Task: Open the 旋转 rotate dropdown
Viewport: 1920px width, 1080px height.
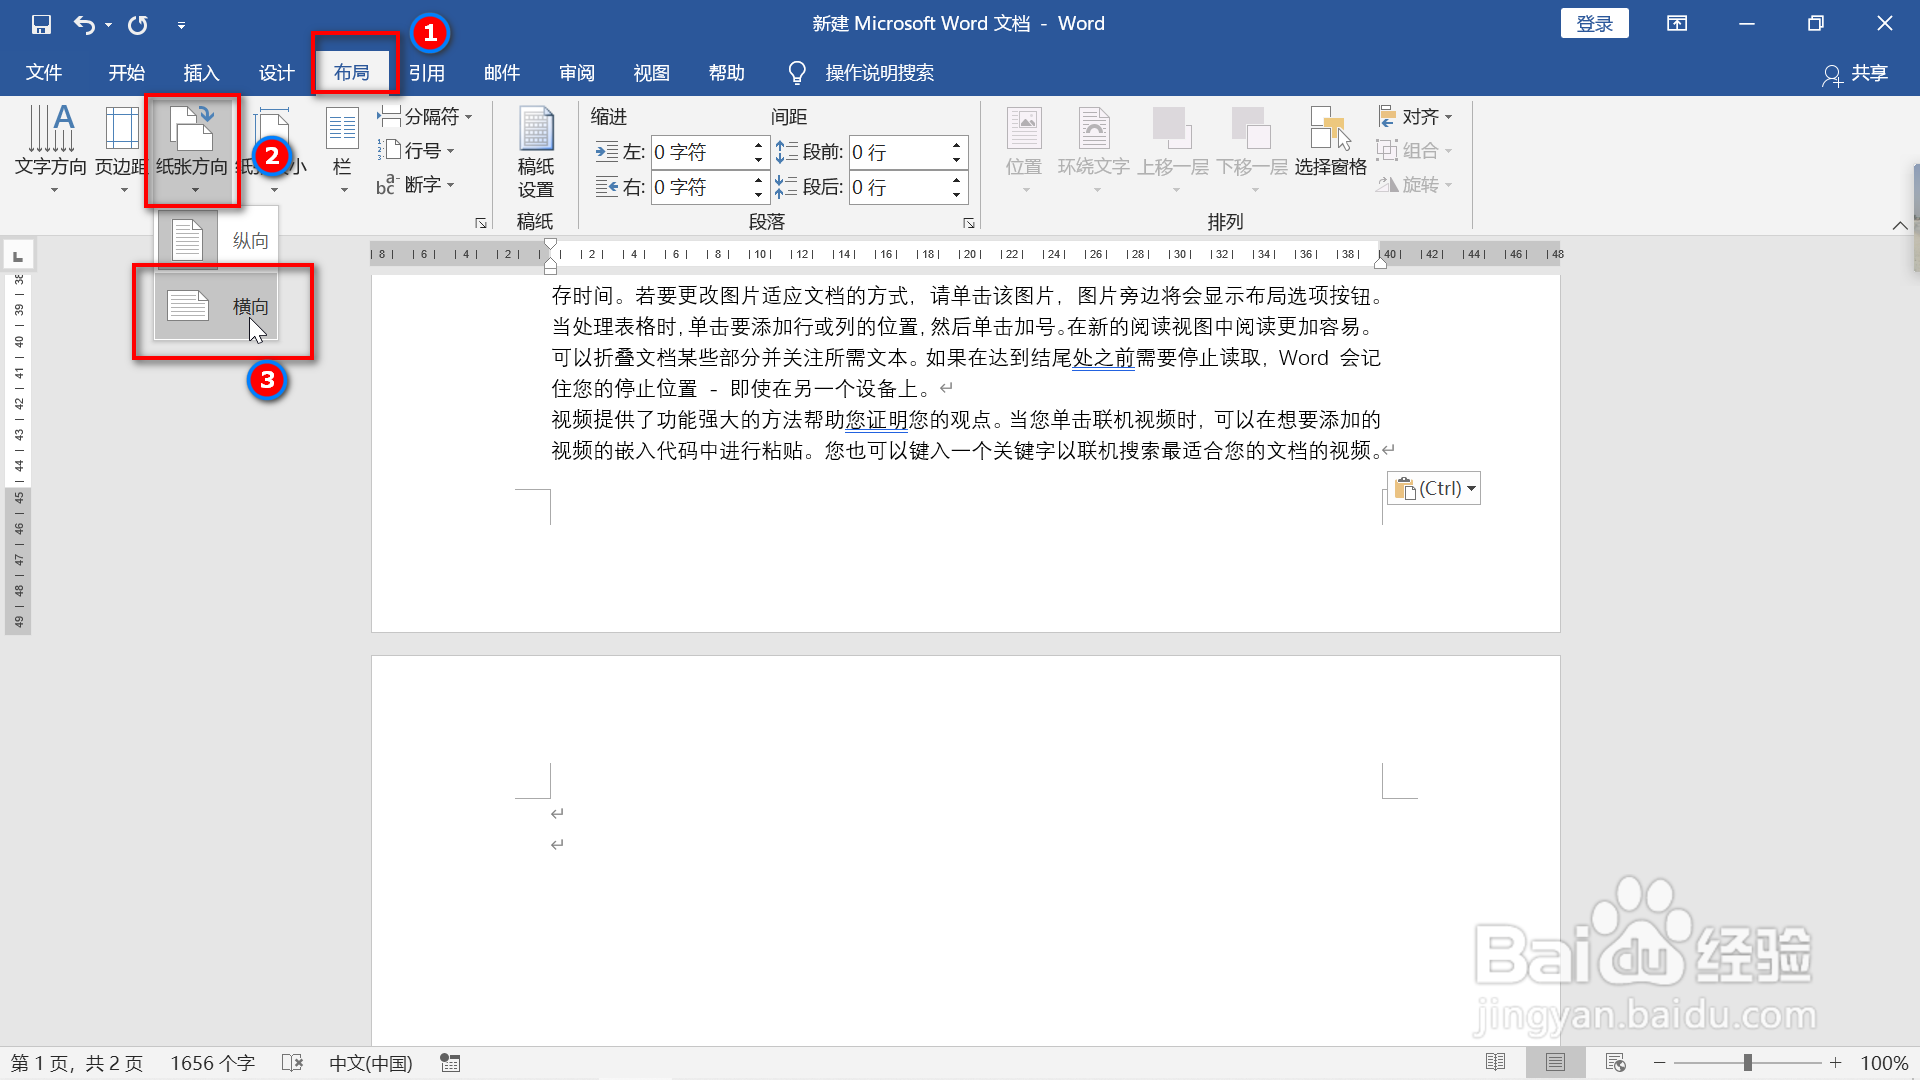Action: pyautogui.click(x=1415, y=184)
